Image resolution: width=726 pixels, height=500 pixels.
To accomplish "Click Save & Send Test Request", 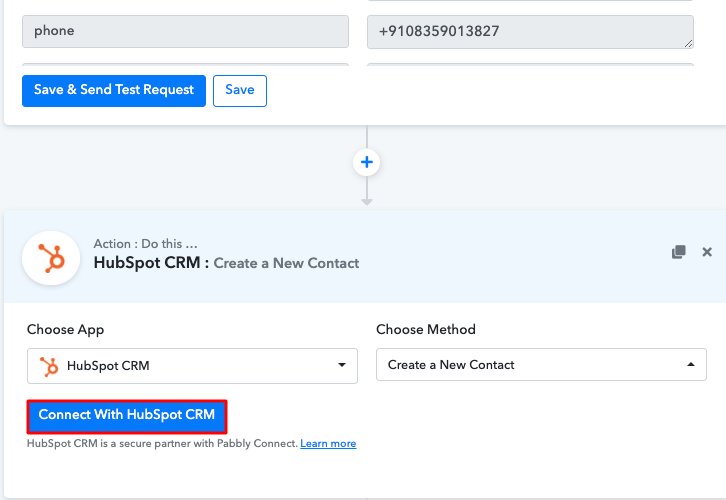I will (114, 91).
